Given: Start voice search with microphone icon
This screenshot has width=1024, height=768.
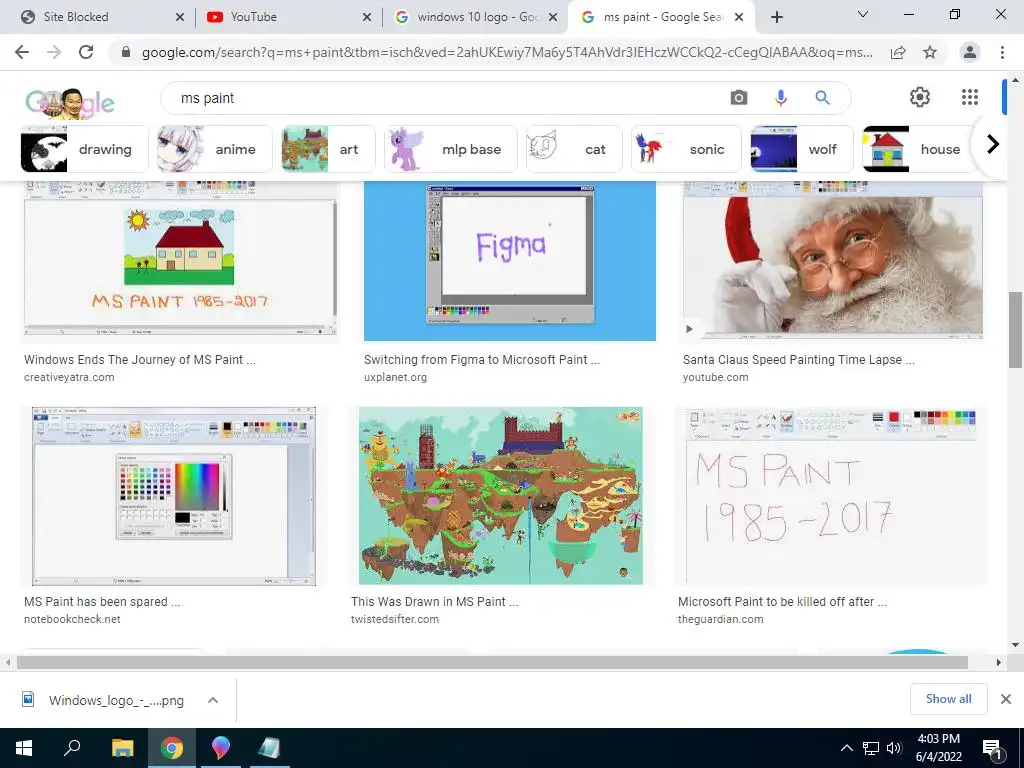Looking at the screenshot, I should point(780,98).
